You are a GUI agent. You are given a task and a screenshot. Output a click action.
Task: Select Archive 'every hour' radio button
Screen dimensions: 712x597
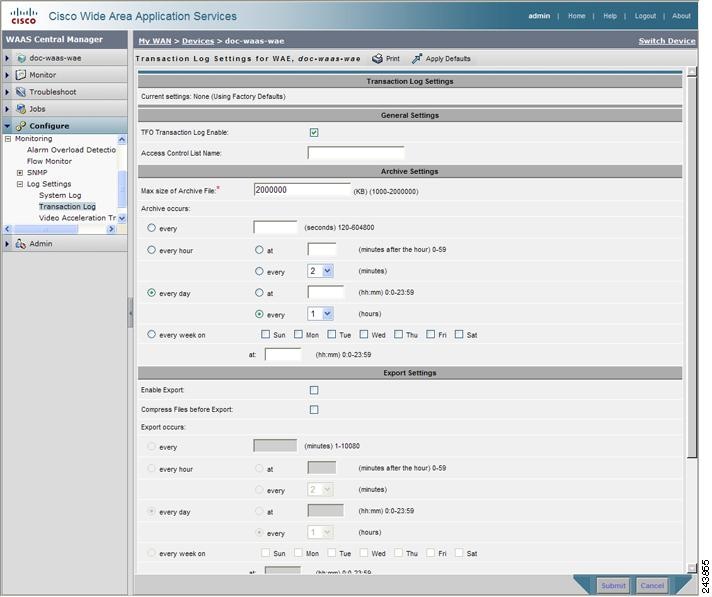151,250
